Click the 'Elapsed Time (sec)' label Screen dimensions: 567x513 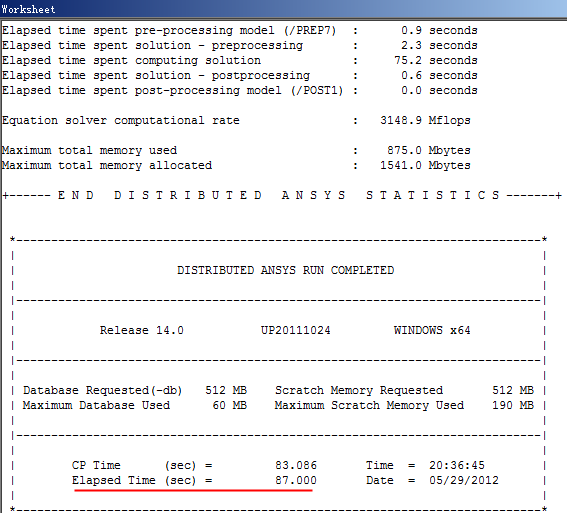[134, 480]
